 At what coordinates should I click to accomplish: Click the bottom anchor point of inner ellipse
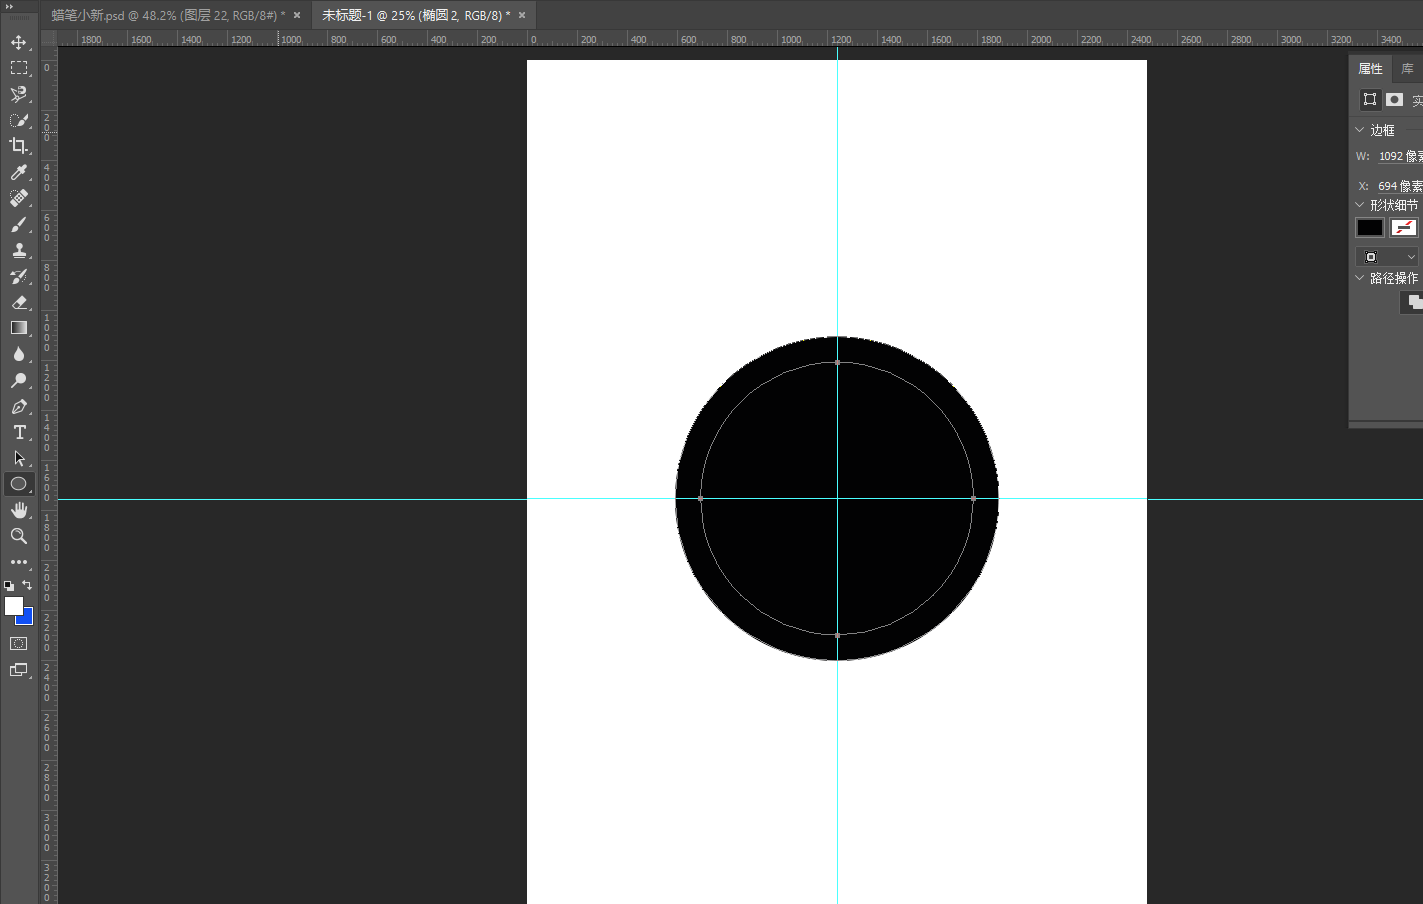tap(837, 635)
